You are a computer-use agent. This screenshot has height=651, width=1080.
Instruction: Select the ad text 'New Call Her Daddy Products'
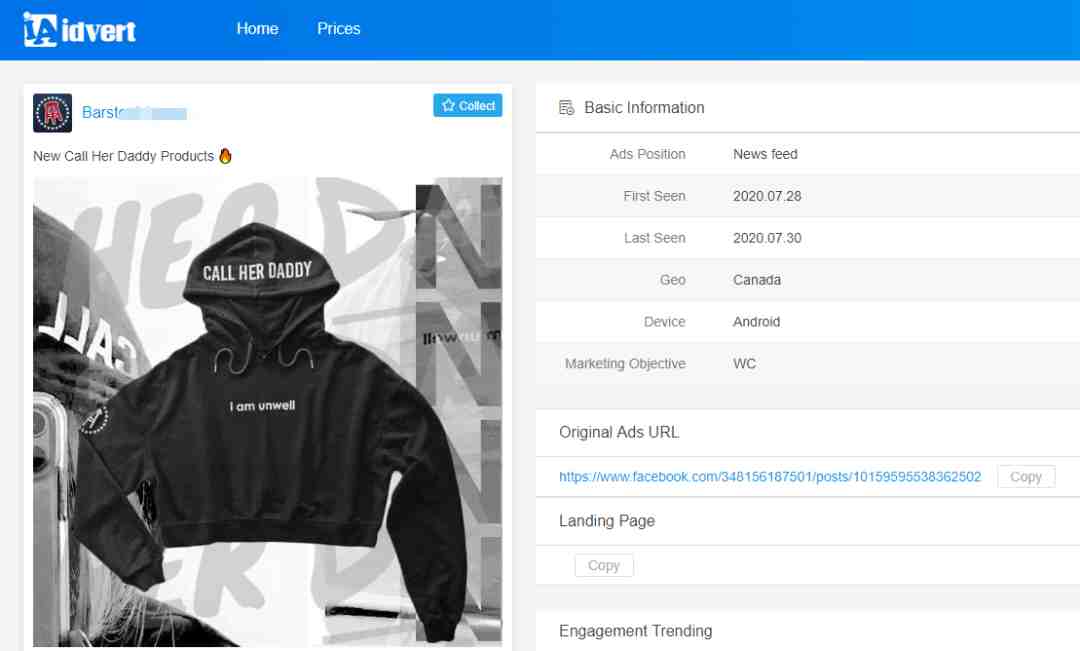123,156
